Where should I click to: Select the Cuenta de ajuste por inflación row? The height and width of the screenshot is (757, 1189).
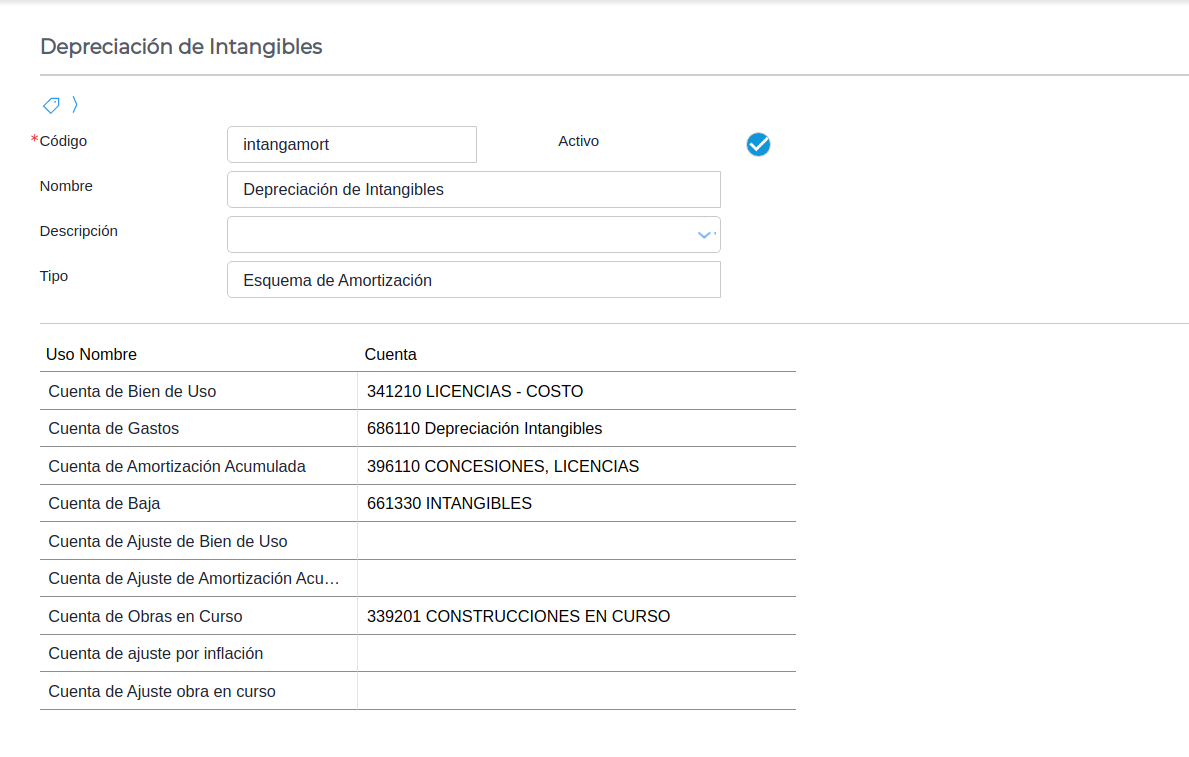[156, 653]
